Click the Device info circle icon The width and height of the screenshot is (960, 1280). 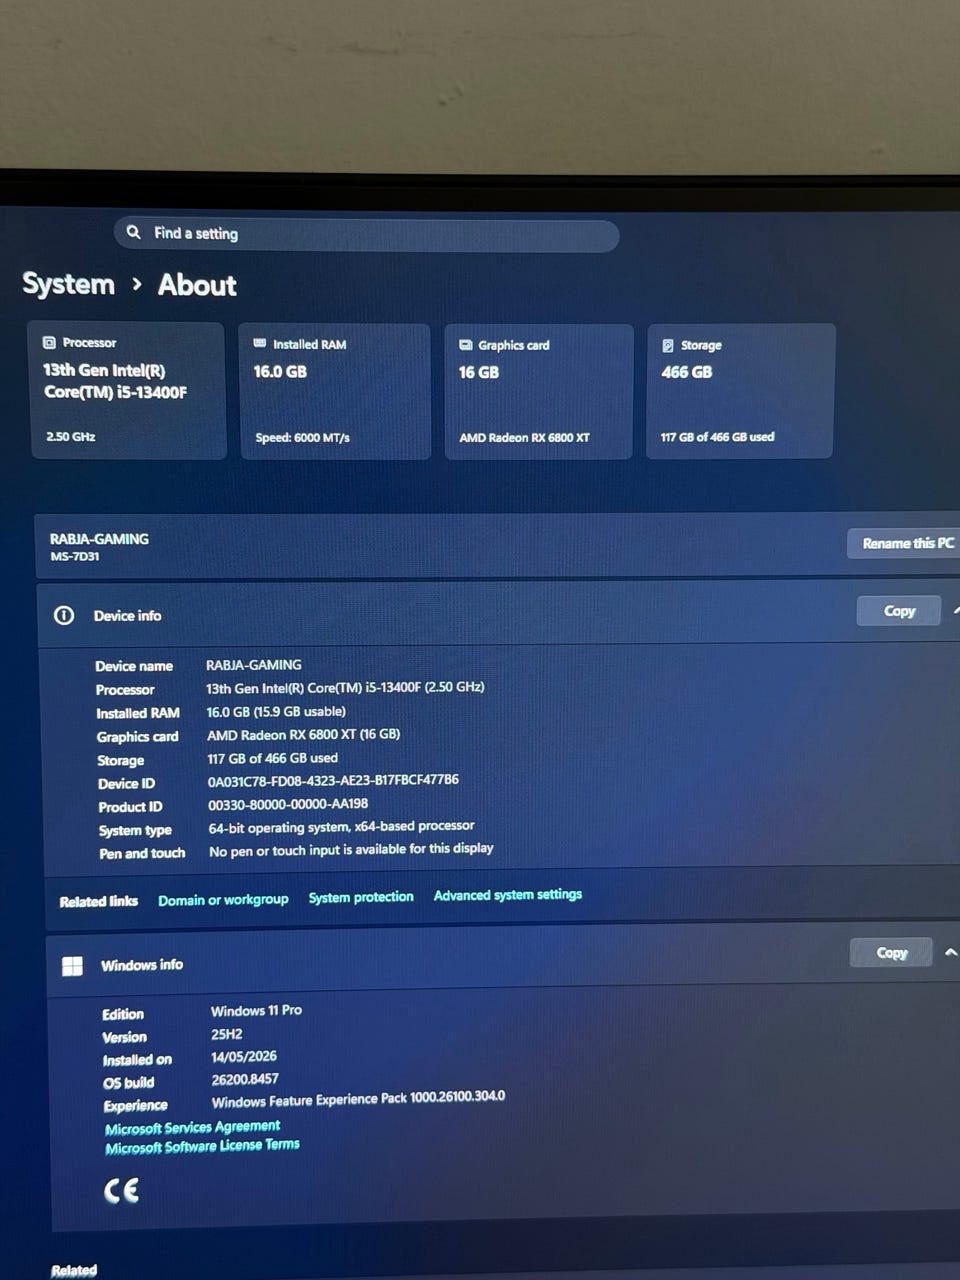click(x=64, y=615)
